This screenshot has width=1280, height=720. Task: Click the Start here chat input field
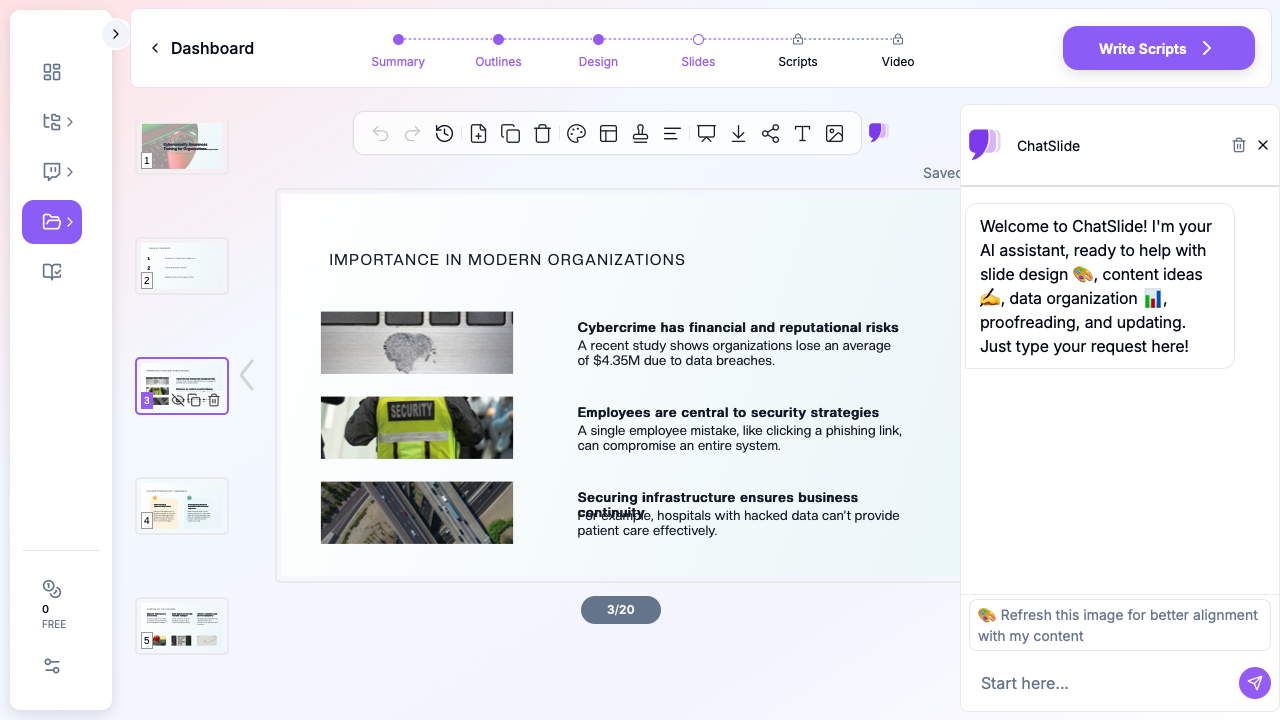pyautogui.click(x=1105, y=683)
